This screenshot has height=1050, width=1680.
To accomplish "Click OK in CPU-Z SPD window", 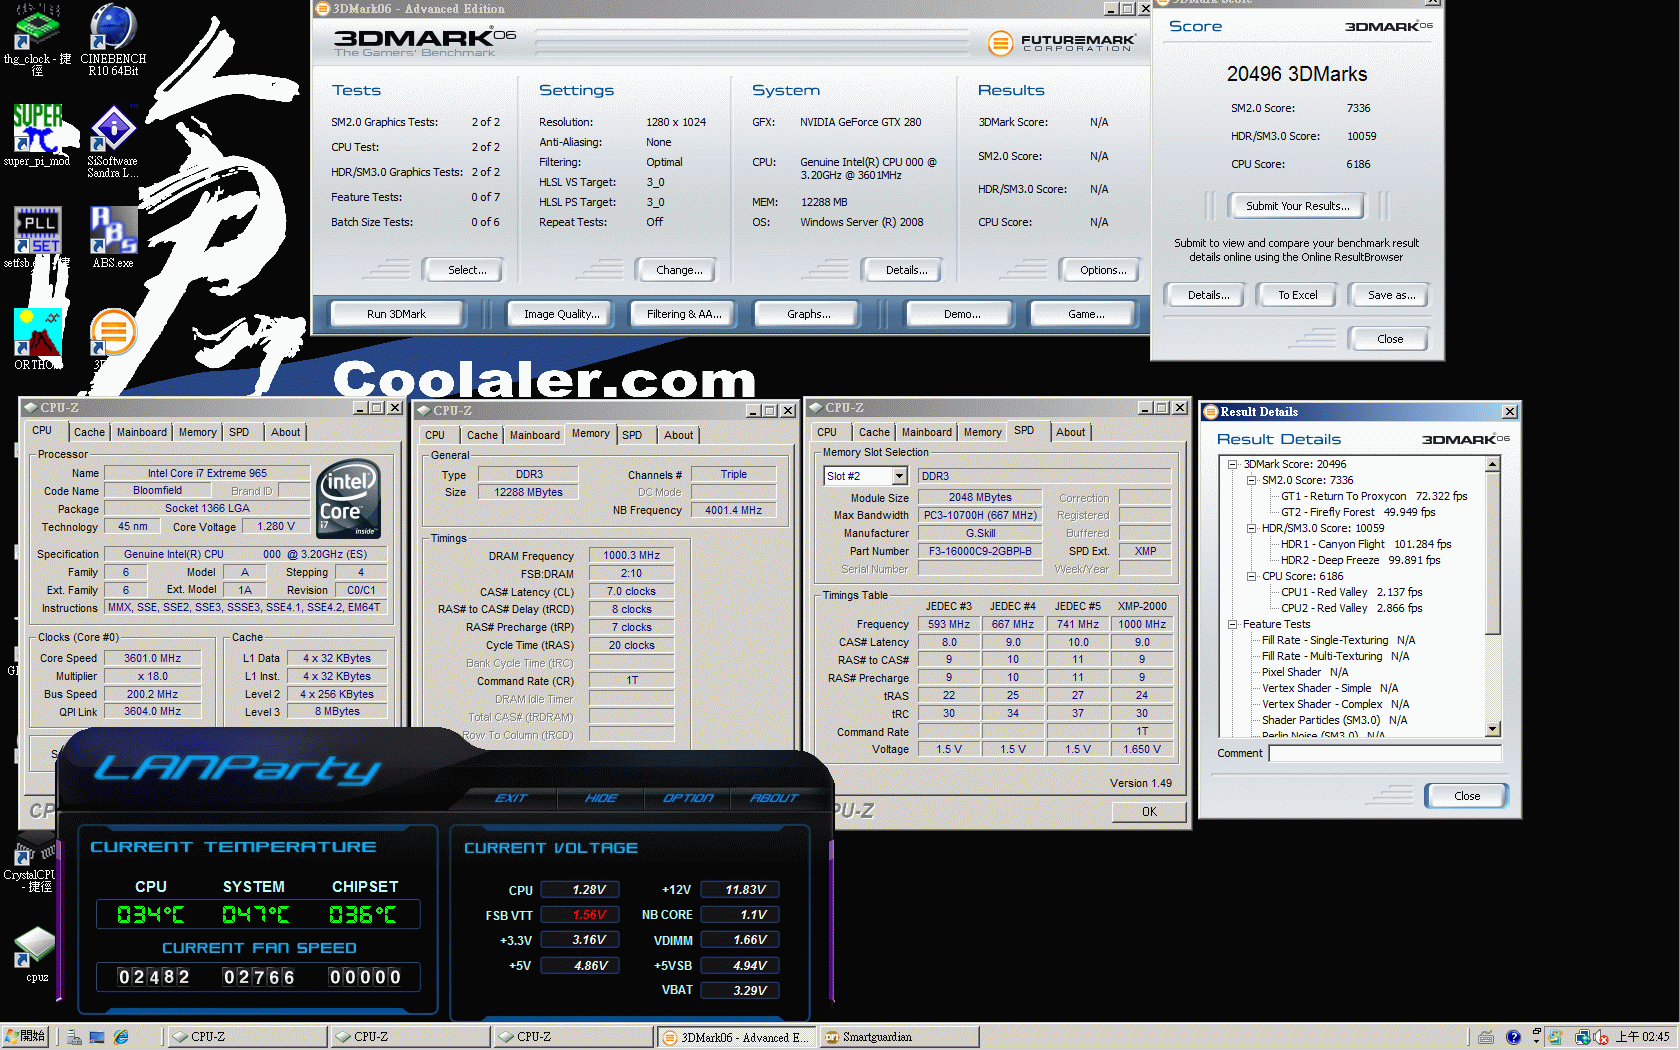I will click(x=1149, y=812).
